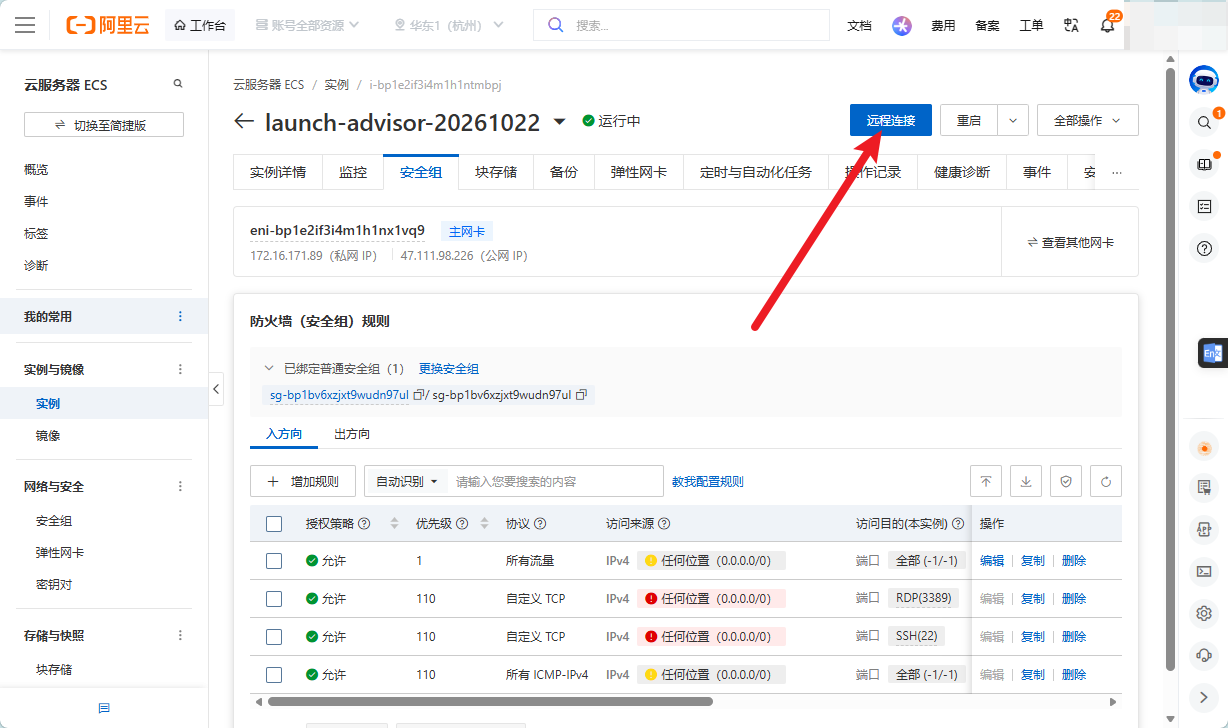This screenshot has width=1228, height=728.
Task: Open the 全部操作 dropdown
Action: (x=1088, y=120)
